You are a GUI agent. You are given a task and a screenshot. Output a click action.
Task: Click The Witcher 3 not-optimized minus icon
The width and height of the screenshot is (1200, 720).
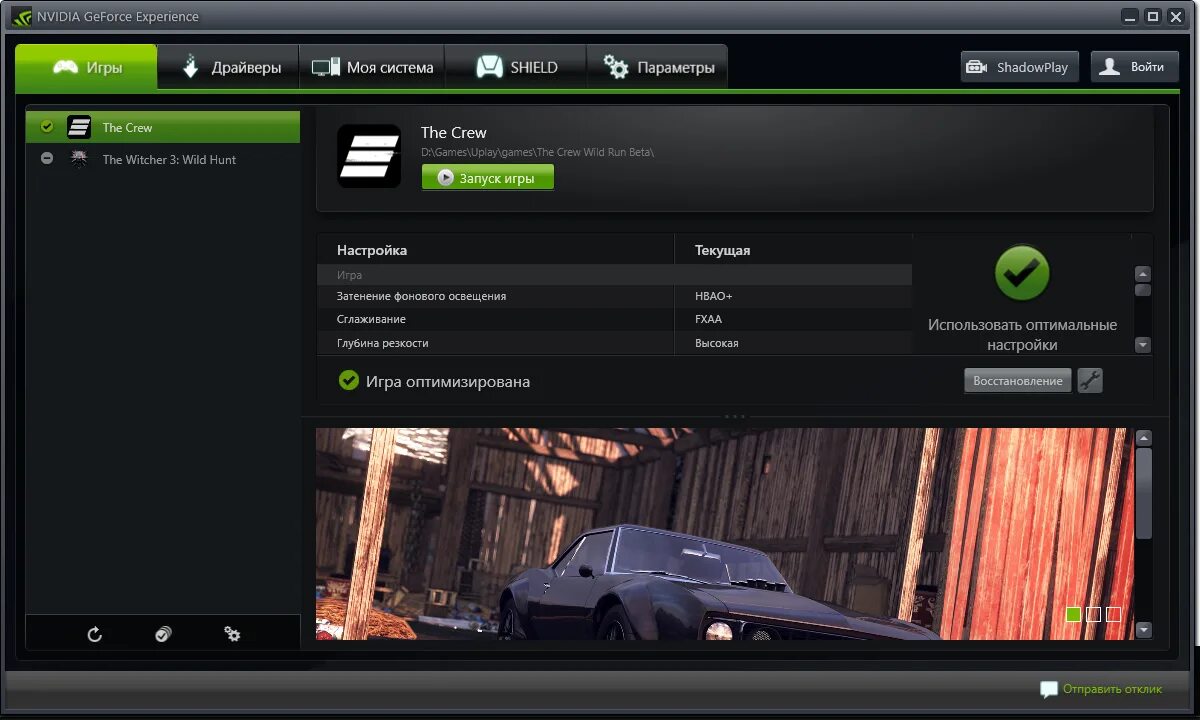[x=46, y=159]
